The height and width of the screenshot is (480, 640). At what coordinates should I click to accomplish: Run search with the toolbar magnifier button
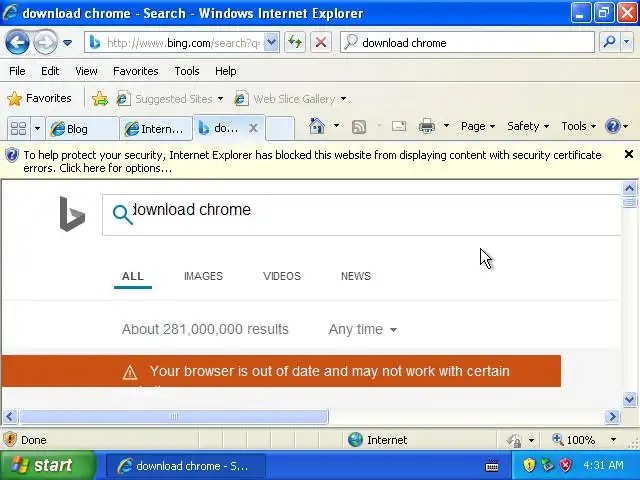609,42
